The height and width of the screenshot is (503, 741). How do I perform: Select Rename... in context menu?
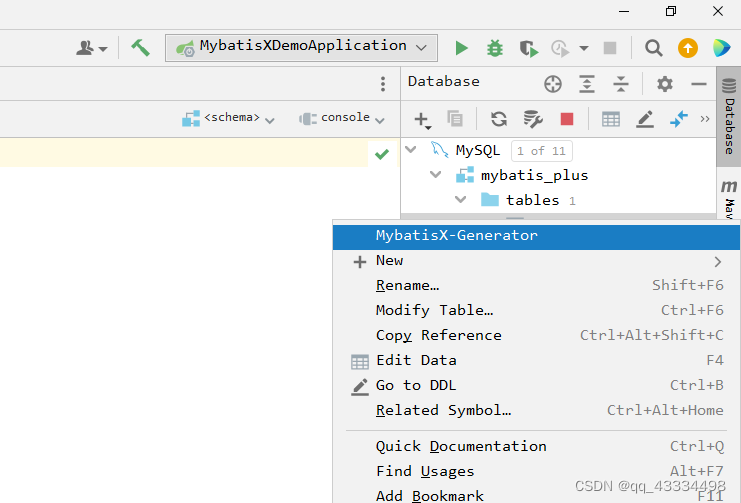(x=536, y=286)
